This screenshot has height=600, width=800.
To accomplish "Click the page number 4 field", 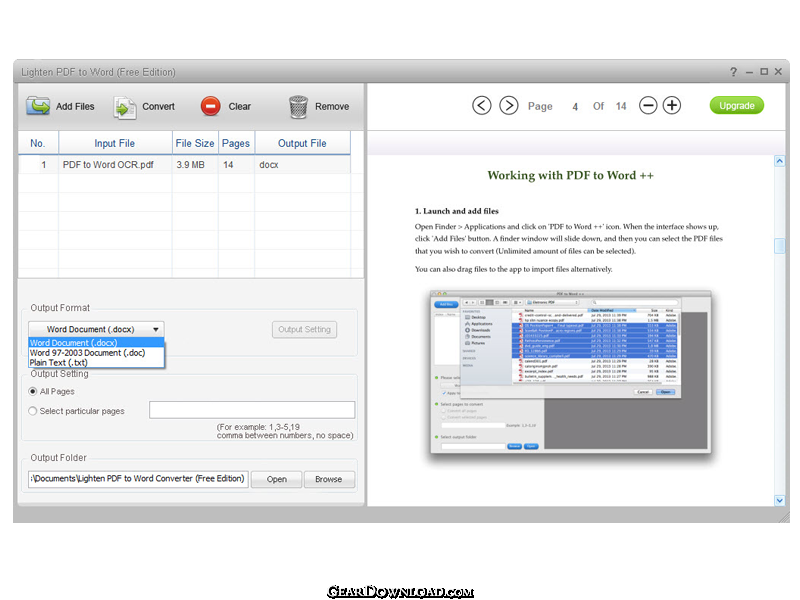I will [575, 107].
